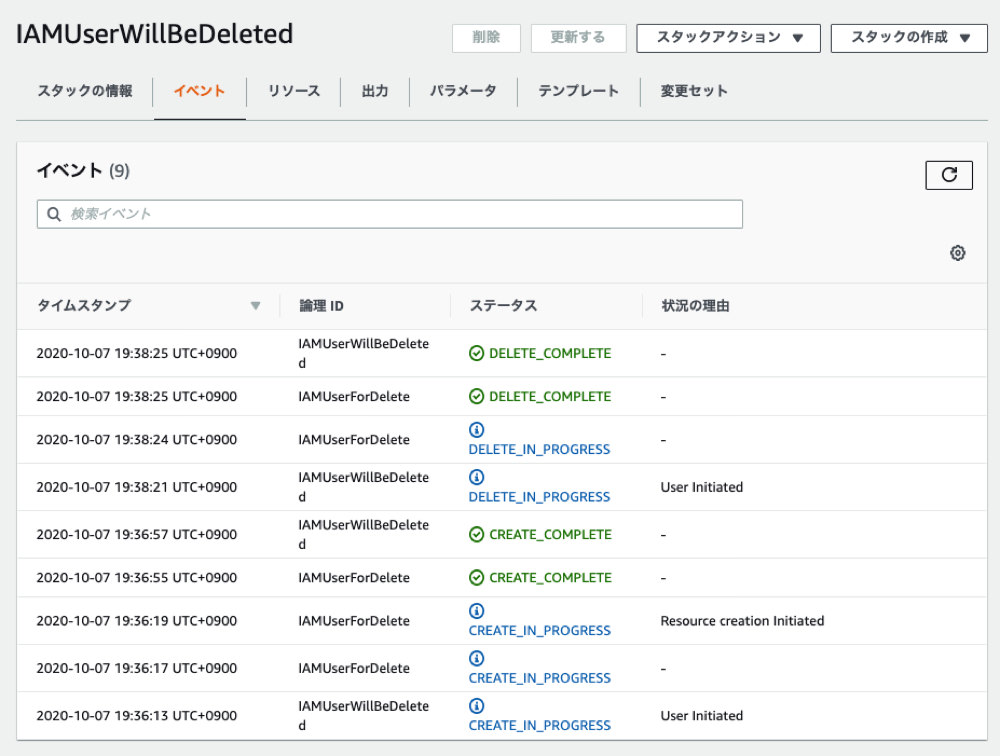Click inside the 検索イベント search field
The height and width of the screenshot is (756, 1000).
pyautogui.click(x=390, y=213)
